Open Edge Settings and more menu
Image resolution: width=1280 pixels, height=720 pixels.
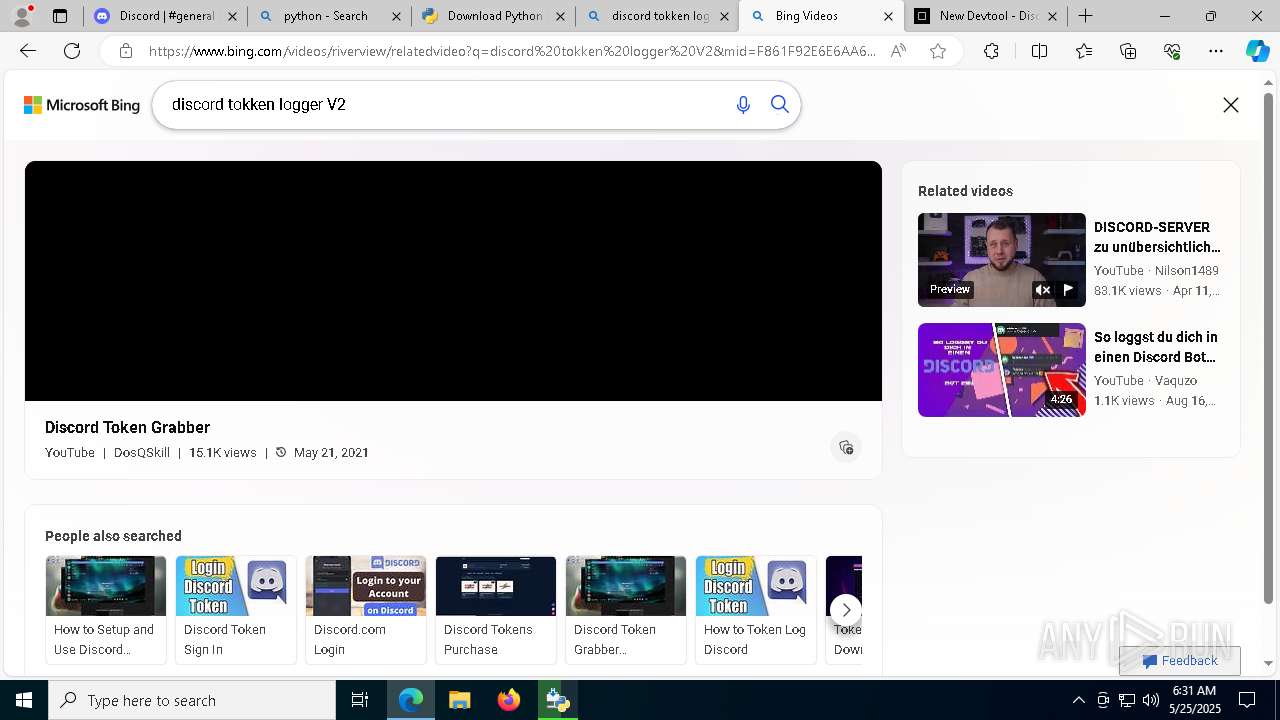[1216, 51]
